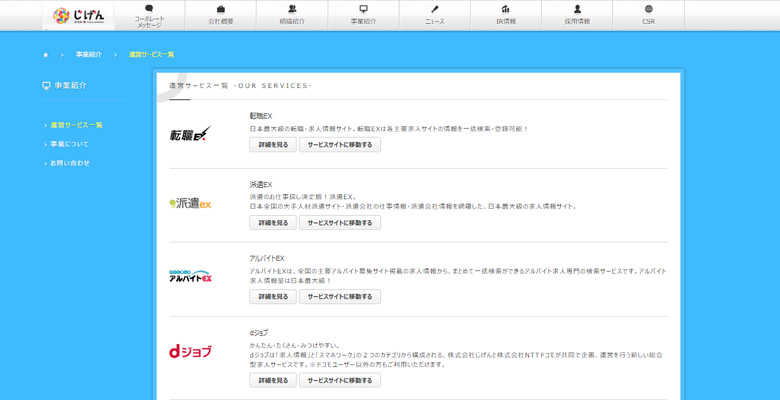
Task: Click the dジョブ service title text
Action: [x=259, y=333]
